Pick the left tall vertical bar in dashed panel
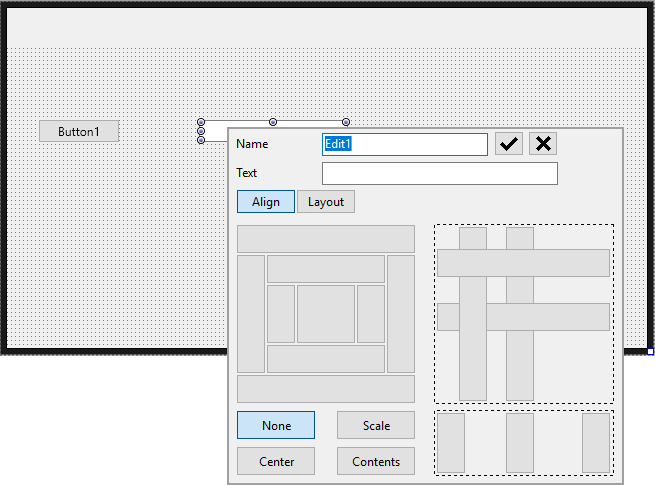This screenshot has width=655, height=485. pyautogui.click(x=473, y=314)
